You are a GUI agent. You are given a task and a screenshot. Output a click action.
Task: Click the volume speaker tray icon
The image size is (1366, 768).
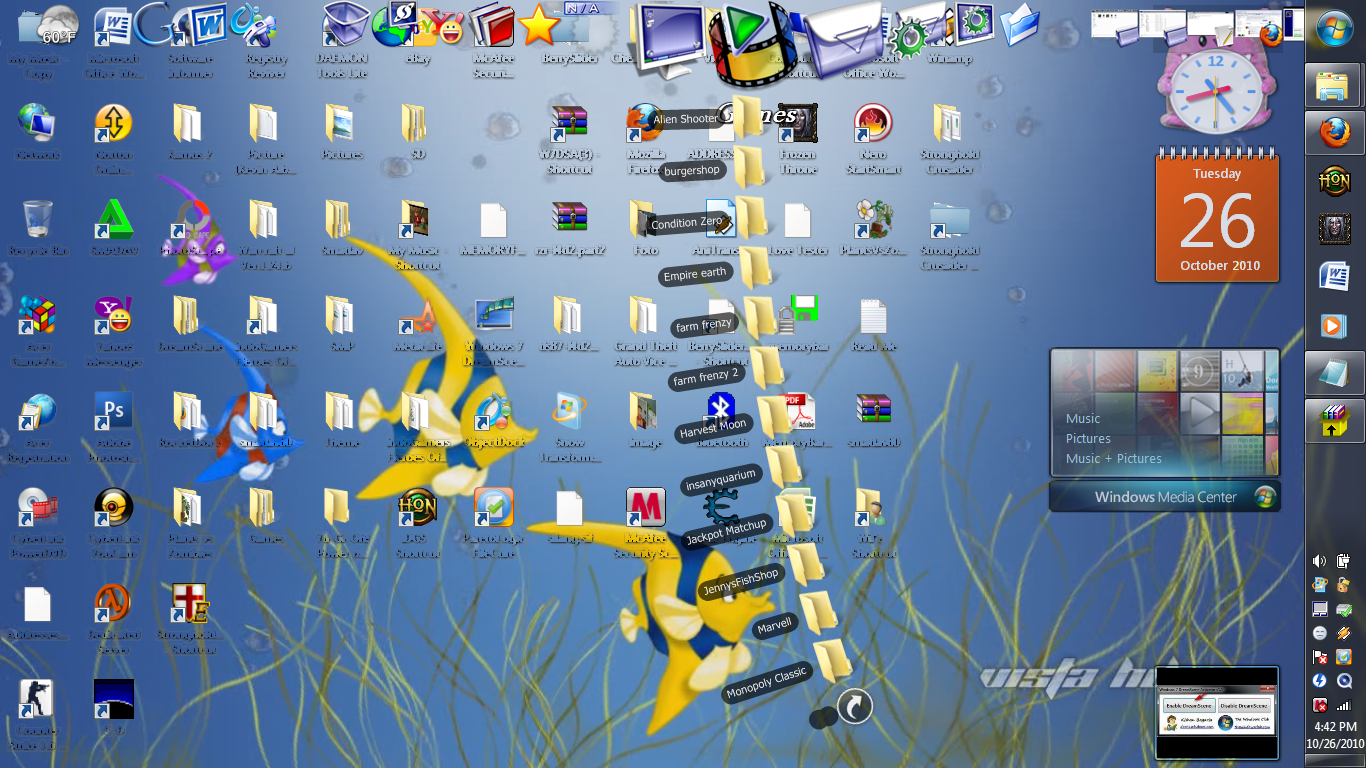pos(1320,561)
